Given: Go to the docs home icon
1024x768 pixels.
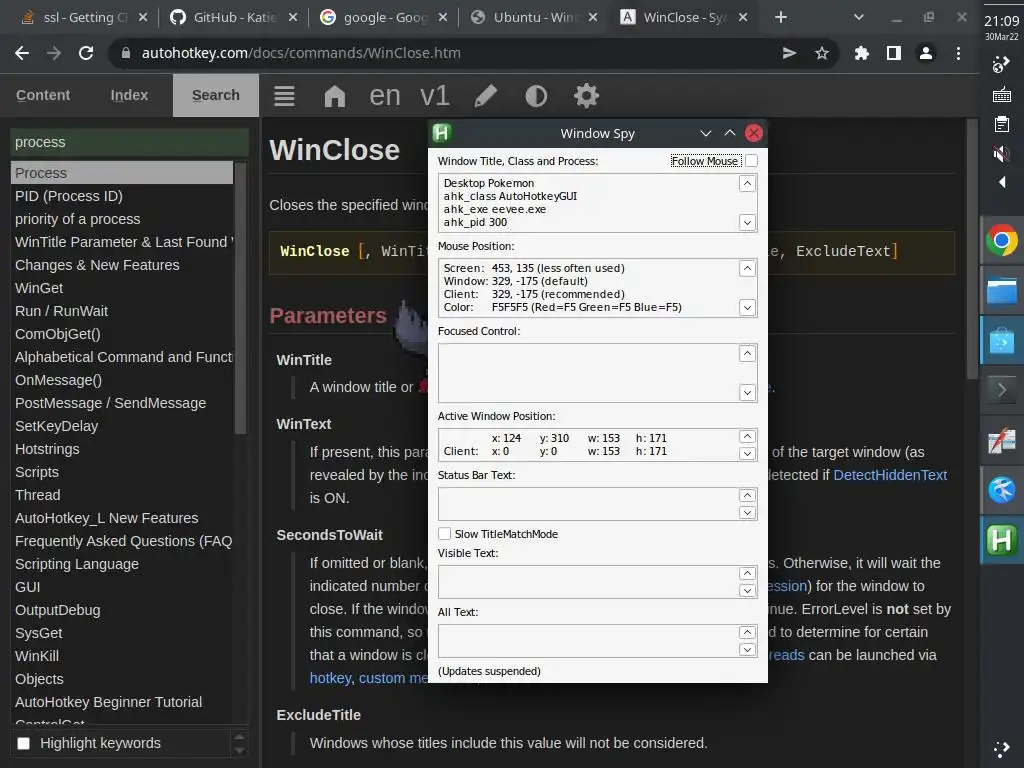Looking at the screenshot, I should [x=334, y=96].
